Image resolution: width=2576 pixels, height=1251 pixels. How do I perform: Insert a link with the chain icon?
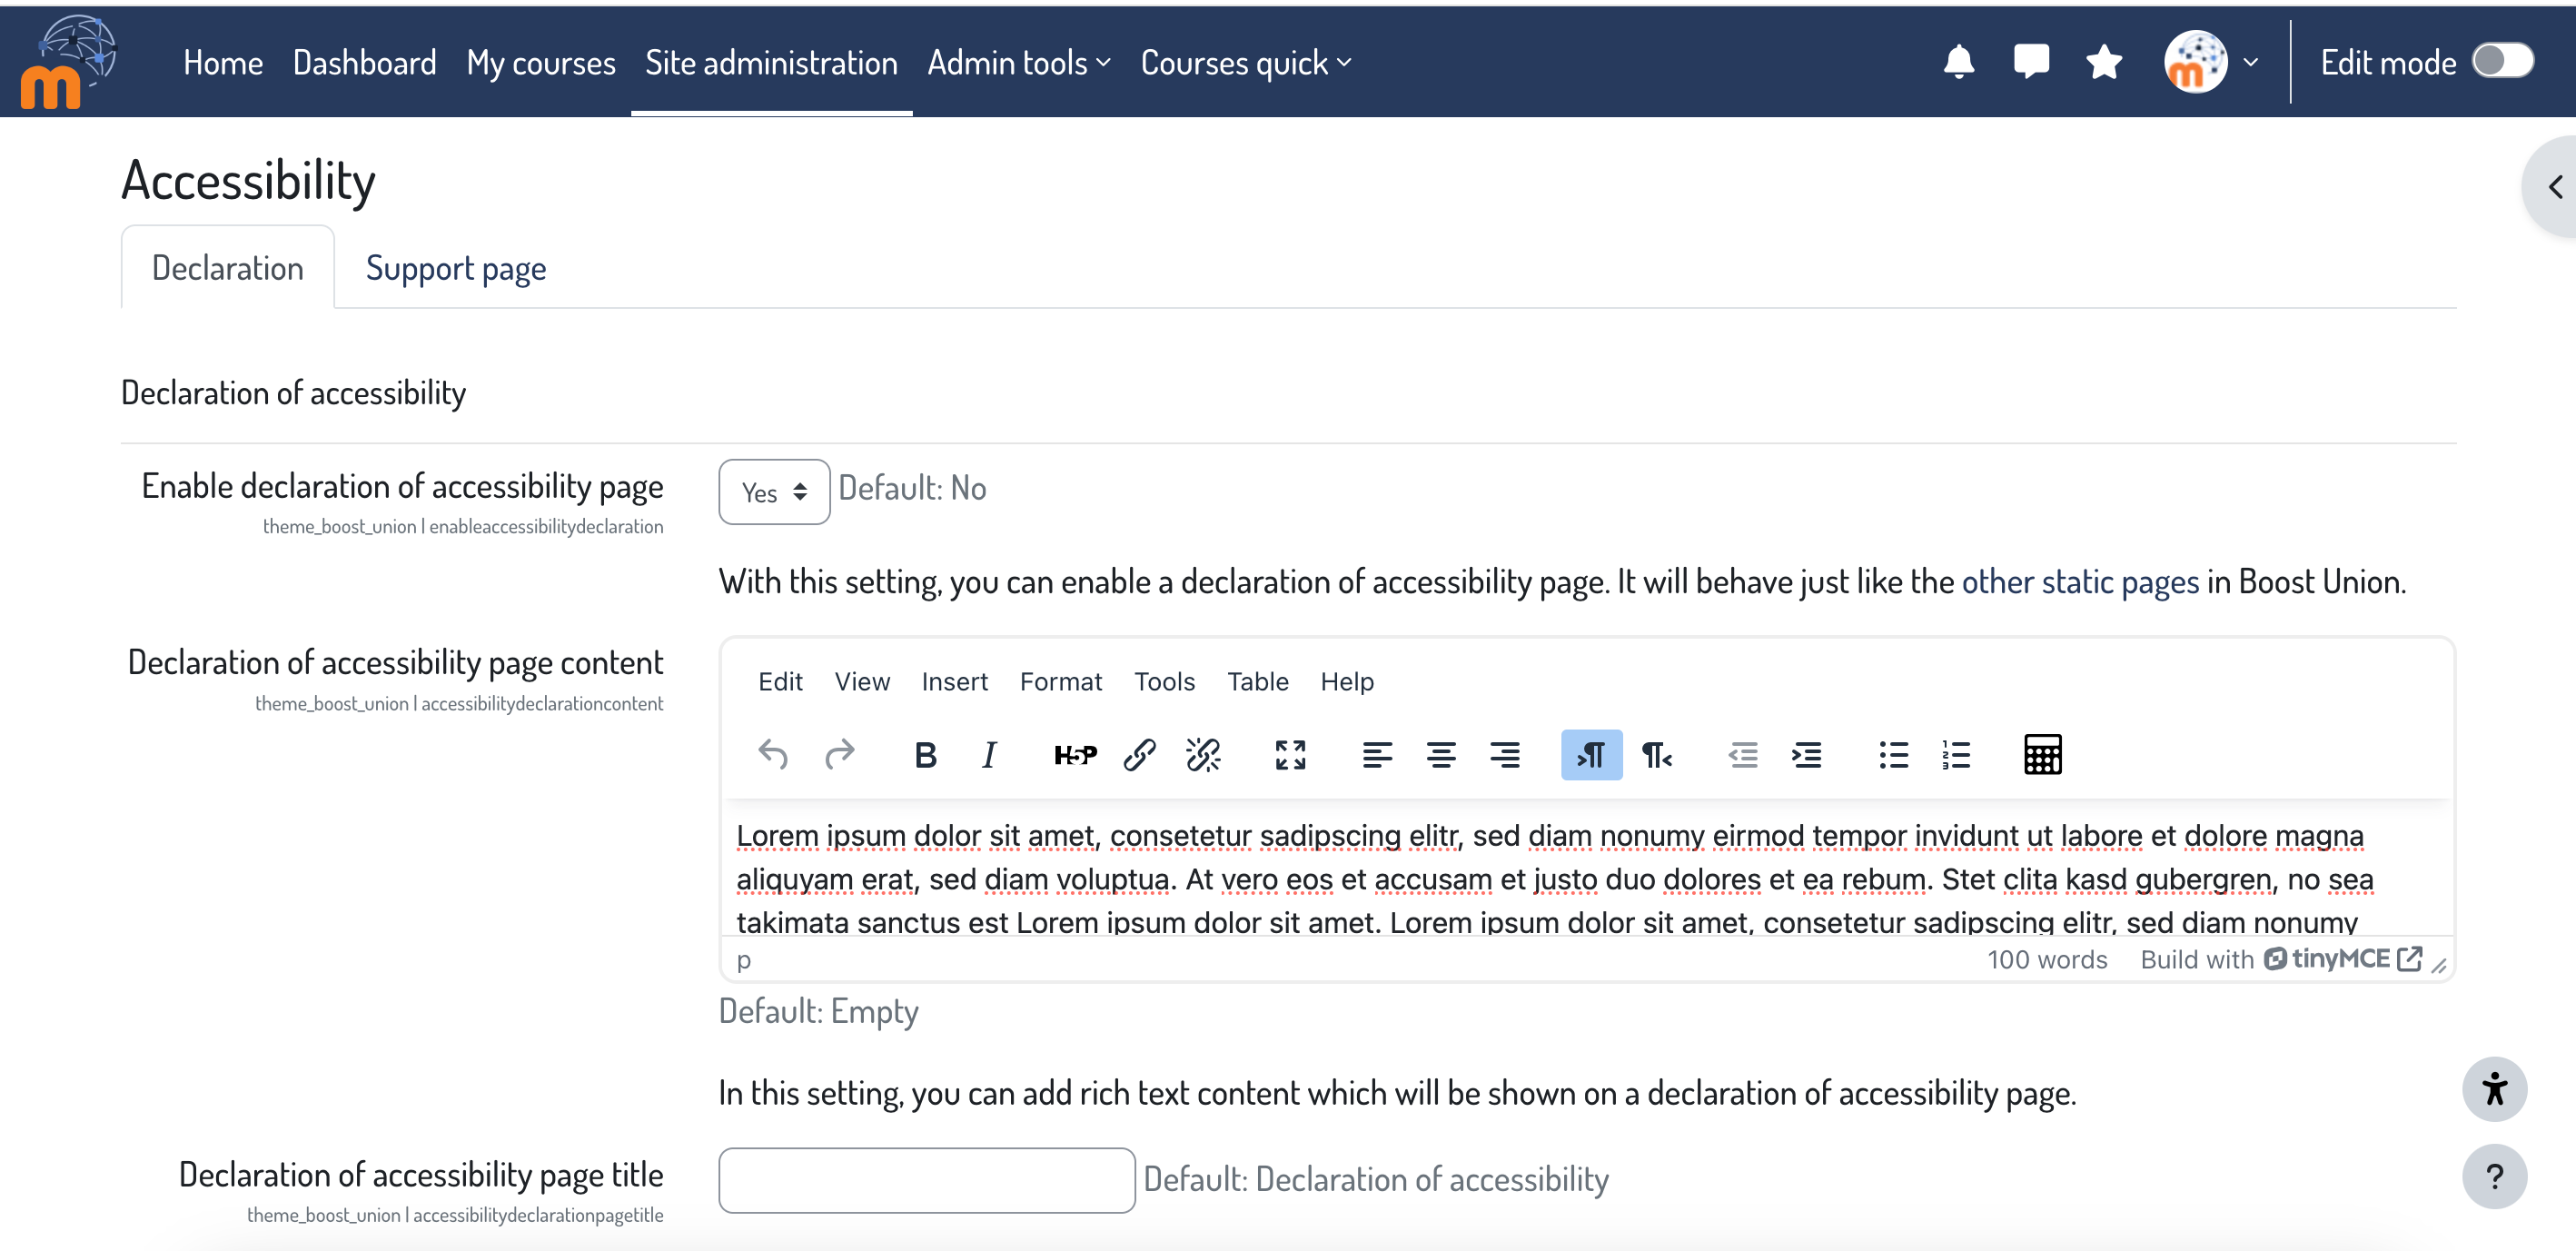point(1140,755)
